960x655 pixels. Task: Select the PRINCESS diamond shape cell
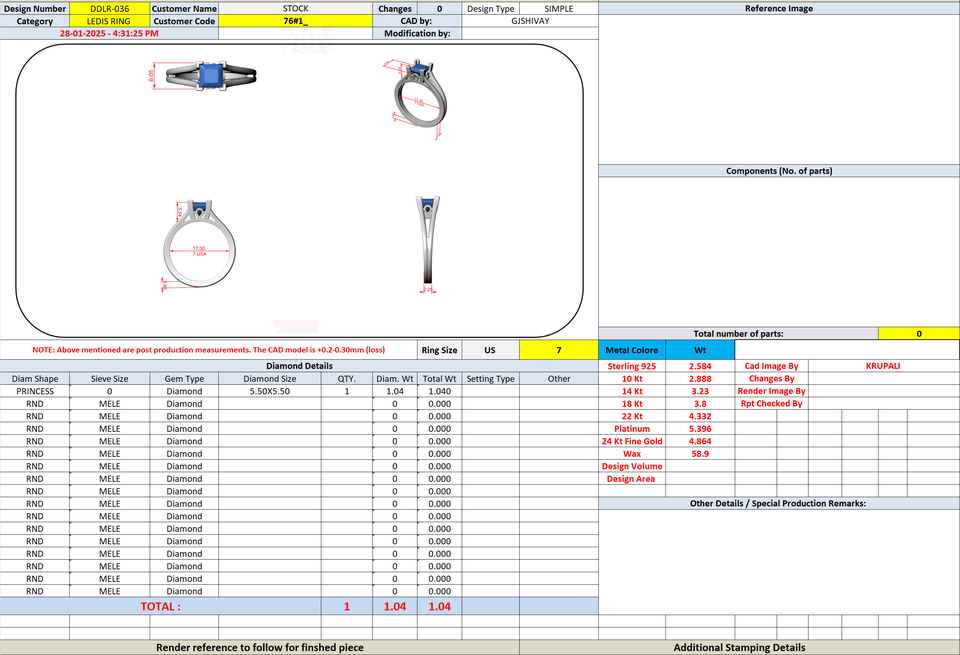[35, 391]
